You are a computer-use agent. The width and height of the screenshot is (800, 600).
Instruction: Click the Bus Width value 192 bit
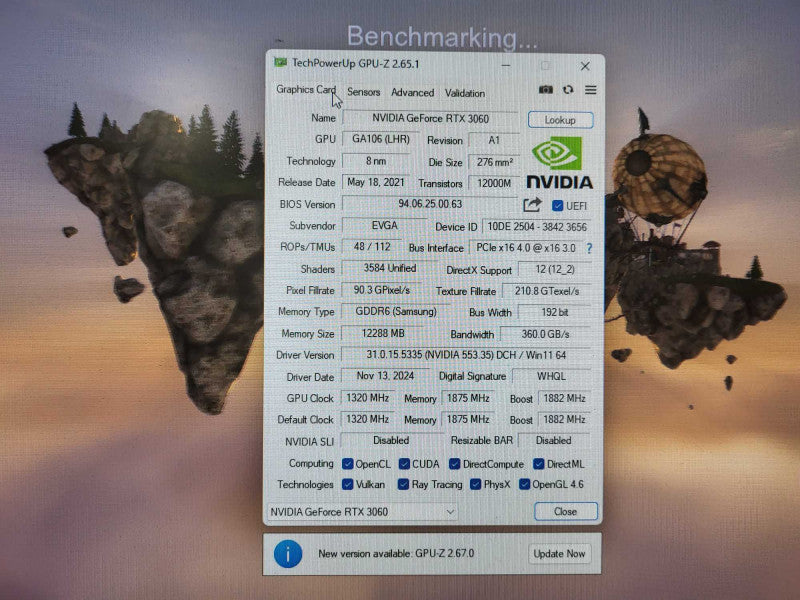(555, 312)
